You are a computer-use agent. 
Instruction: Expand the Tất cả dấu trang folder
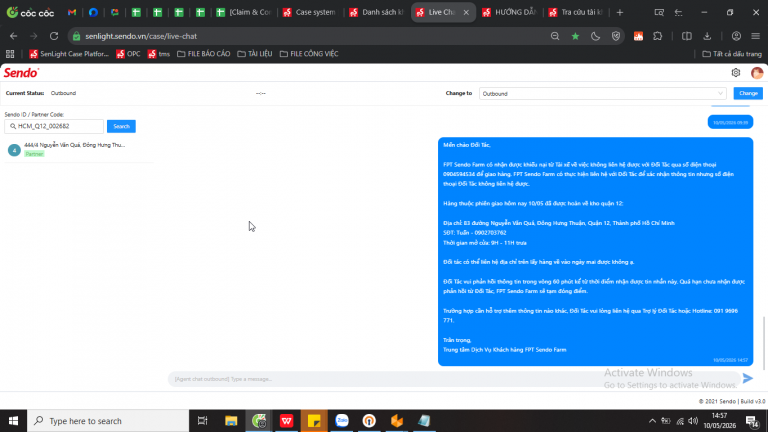coord(732,54)
